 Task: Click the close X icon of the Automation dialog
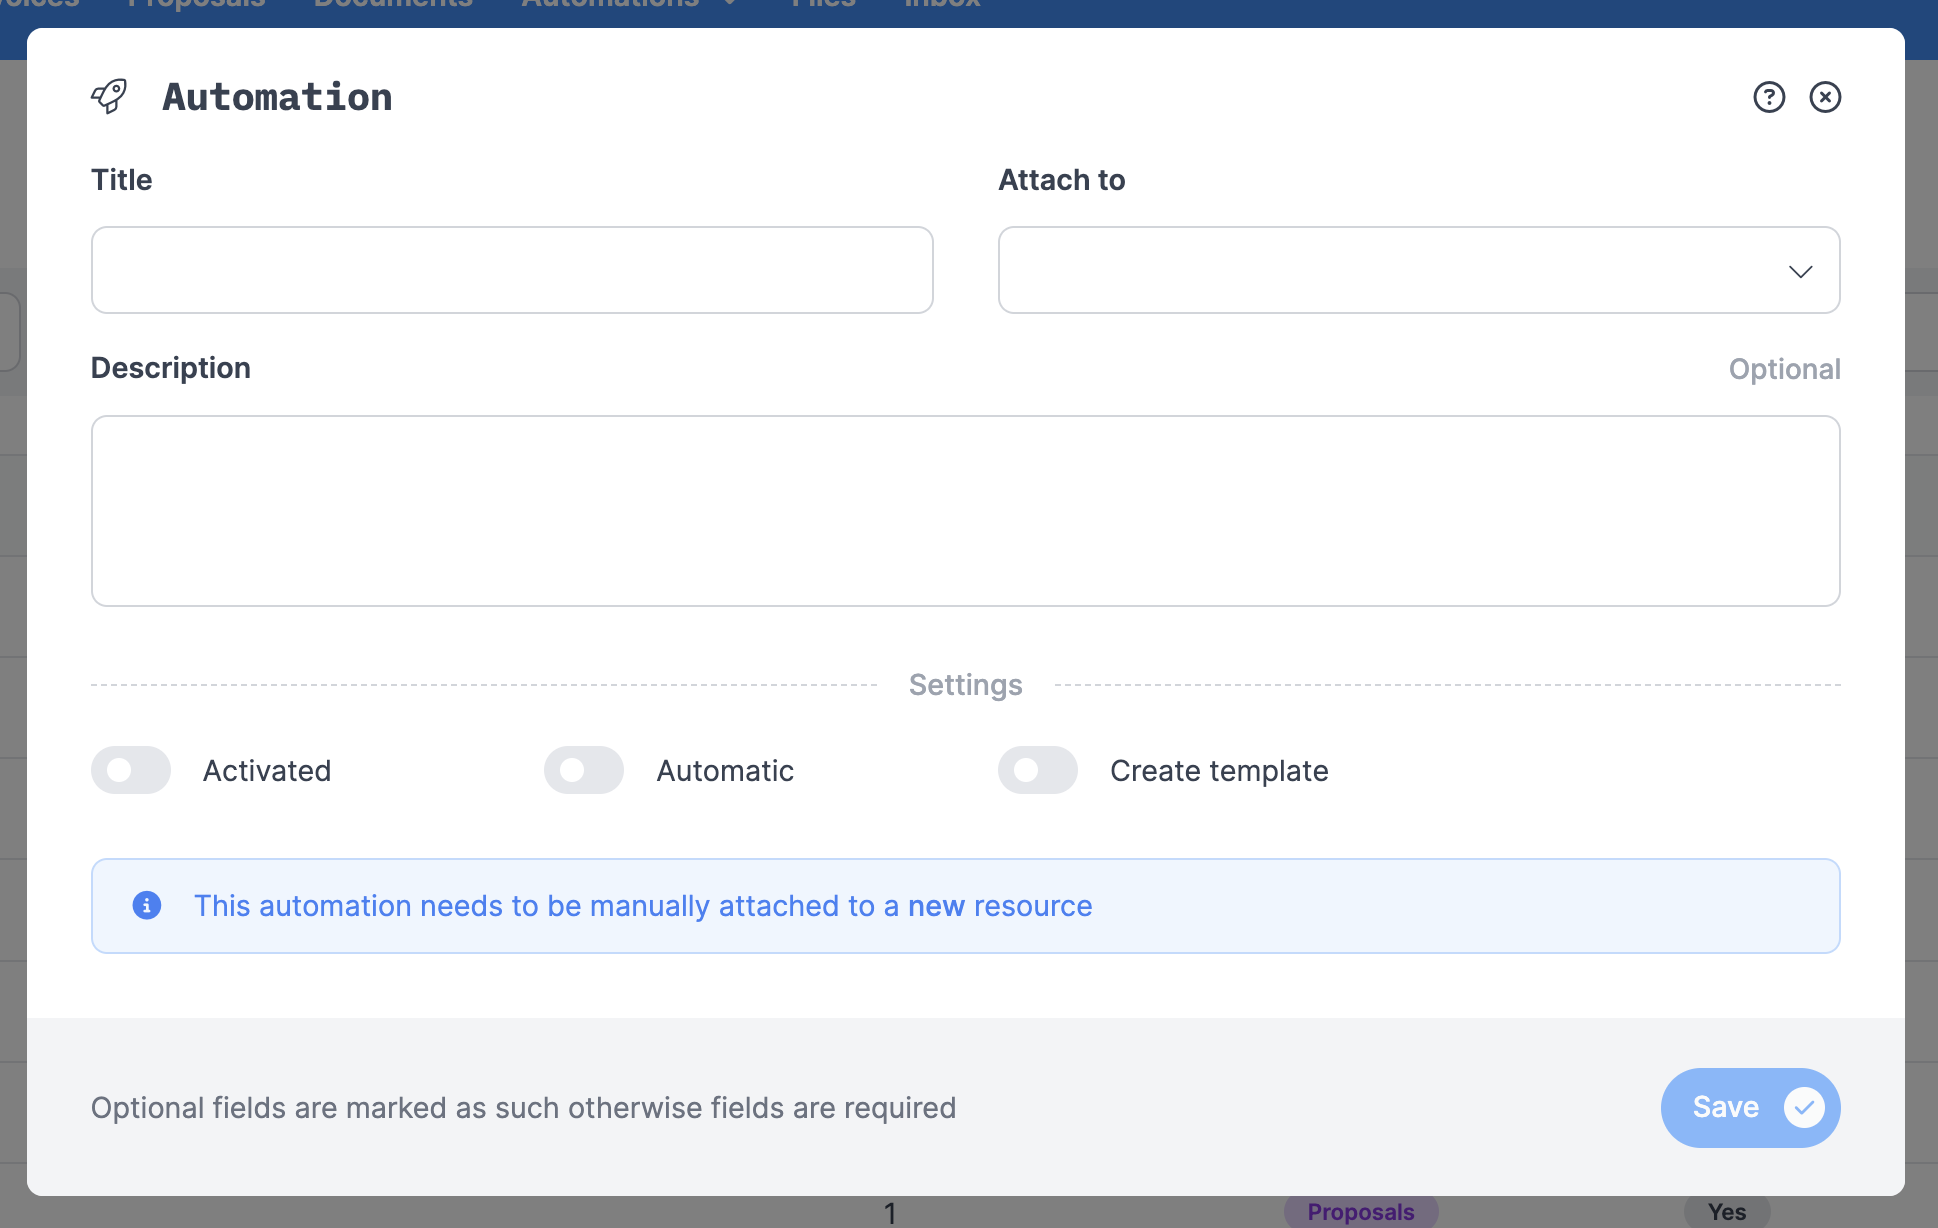tap(1825, 97)
